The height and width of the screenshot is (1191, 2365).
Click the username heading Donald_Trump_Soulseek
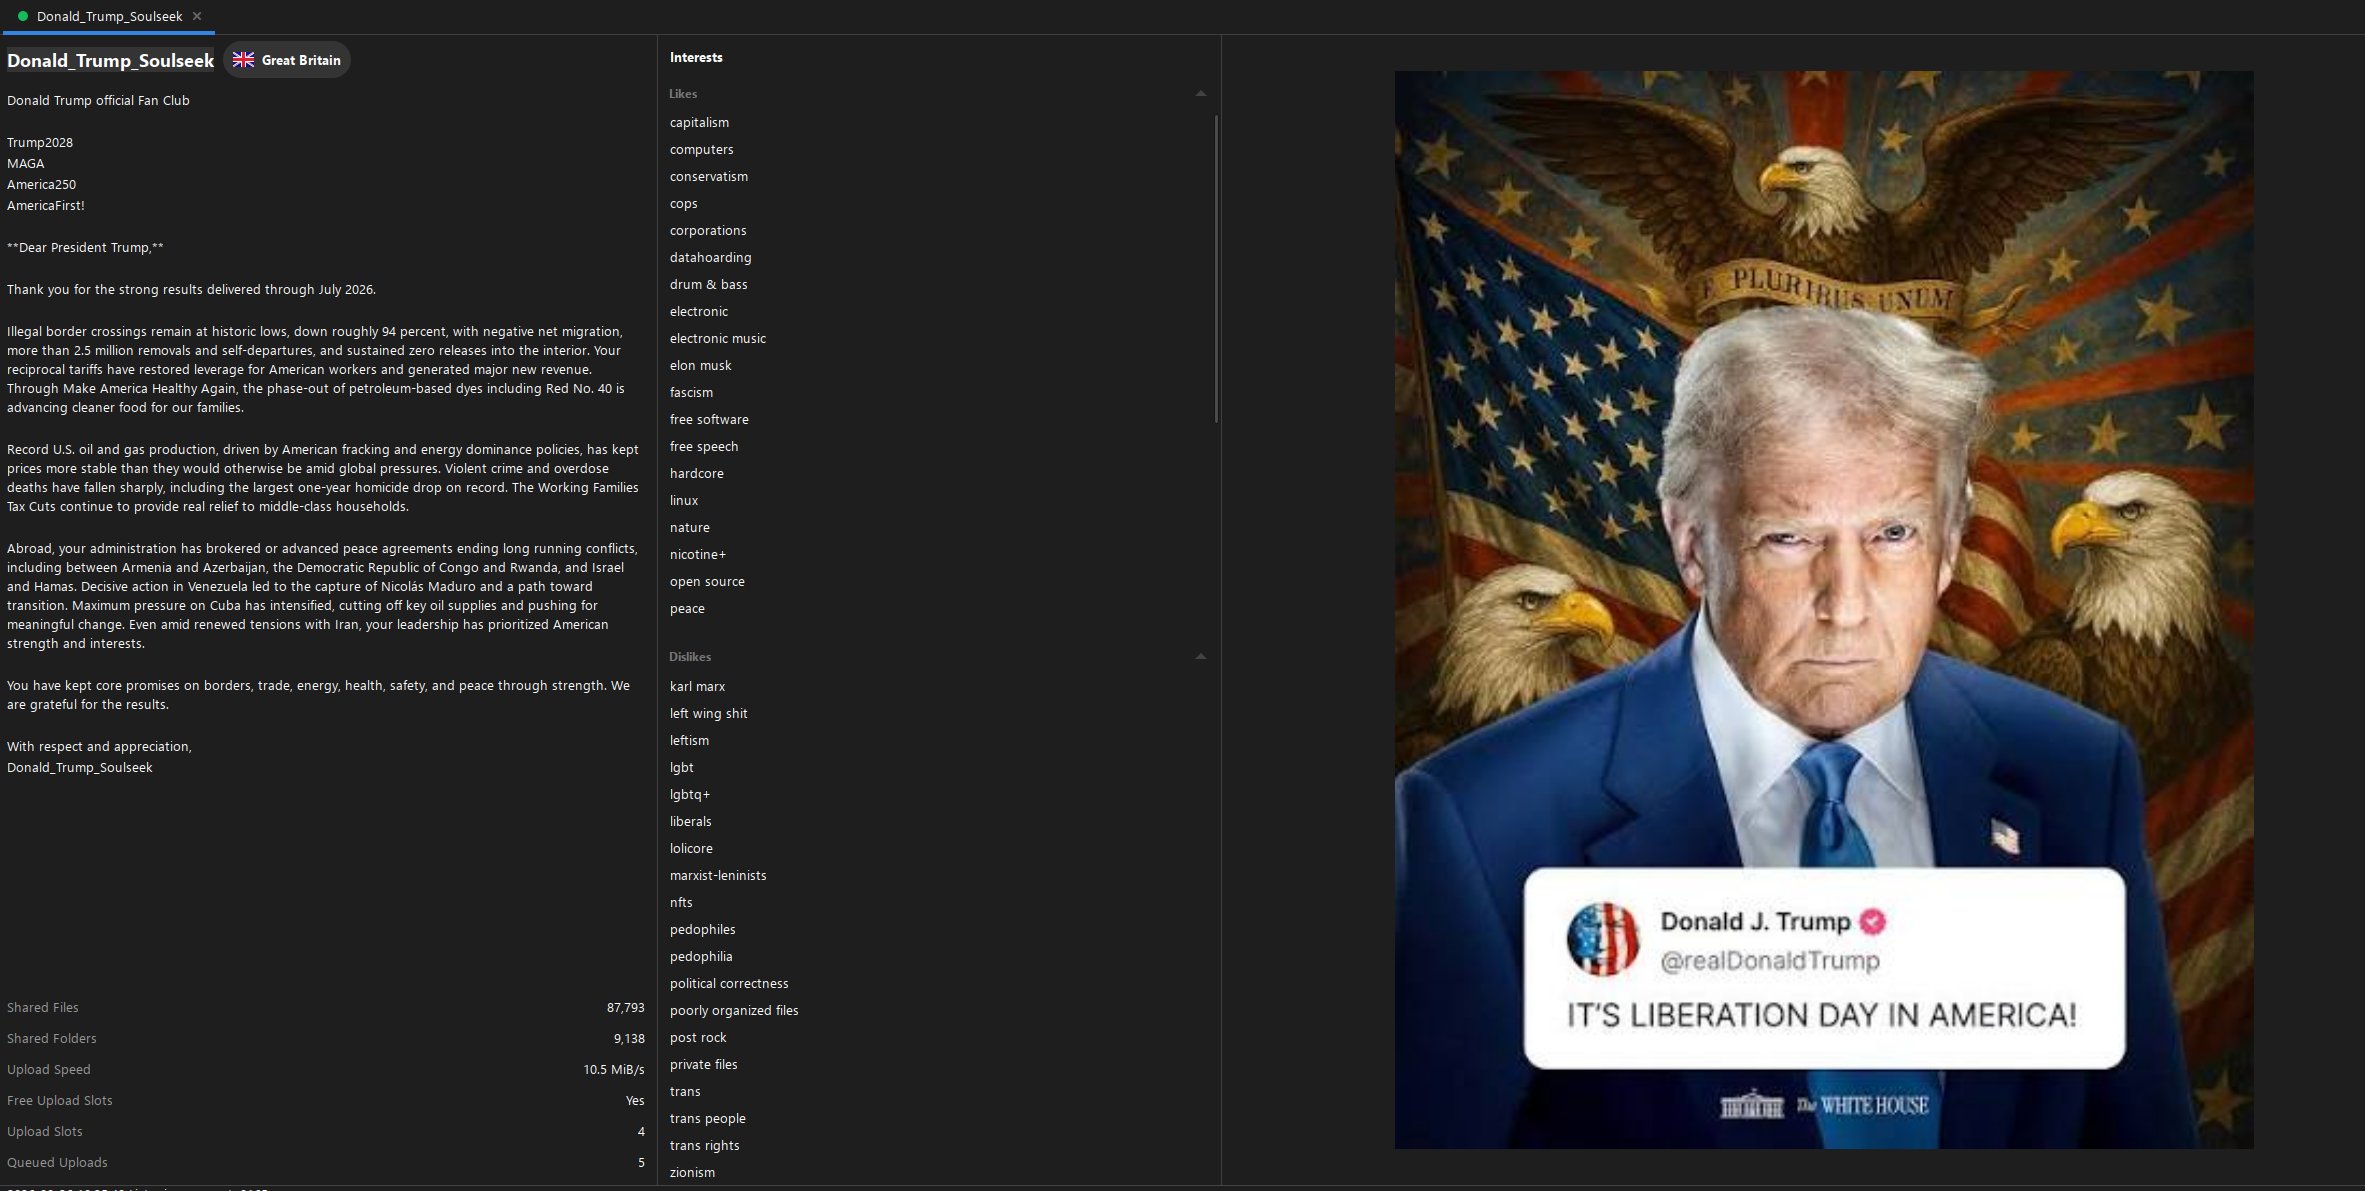point(111,60)
